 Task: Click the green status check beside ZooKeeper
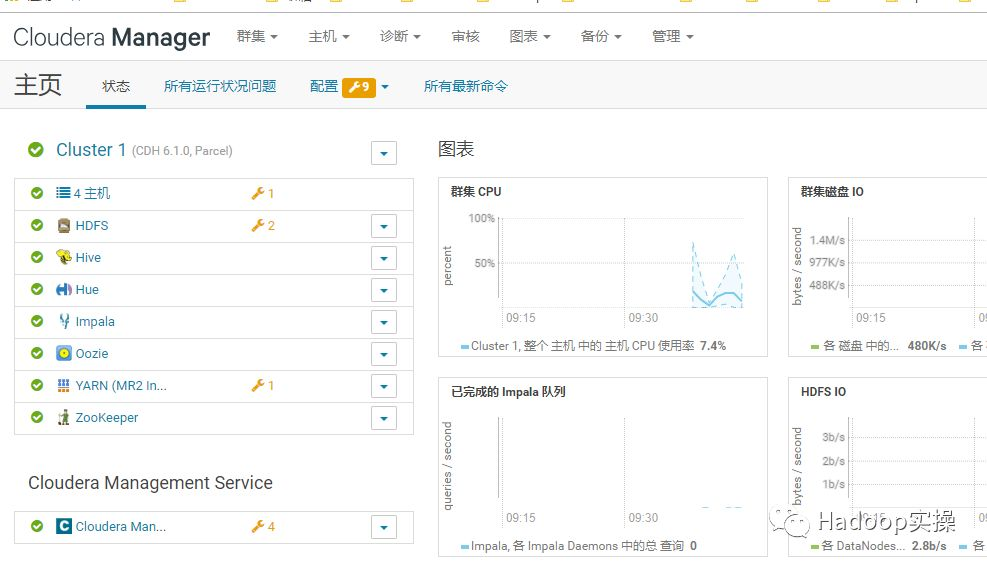[37, 417]
